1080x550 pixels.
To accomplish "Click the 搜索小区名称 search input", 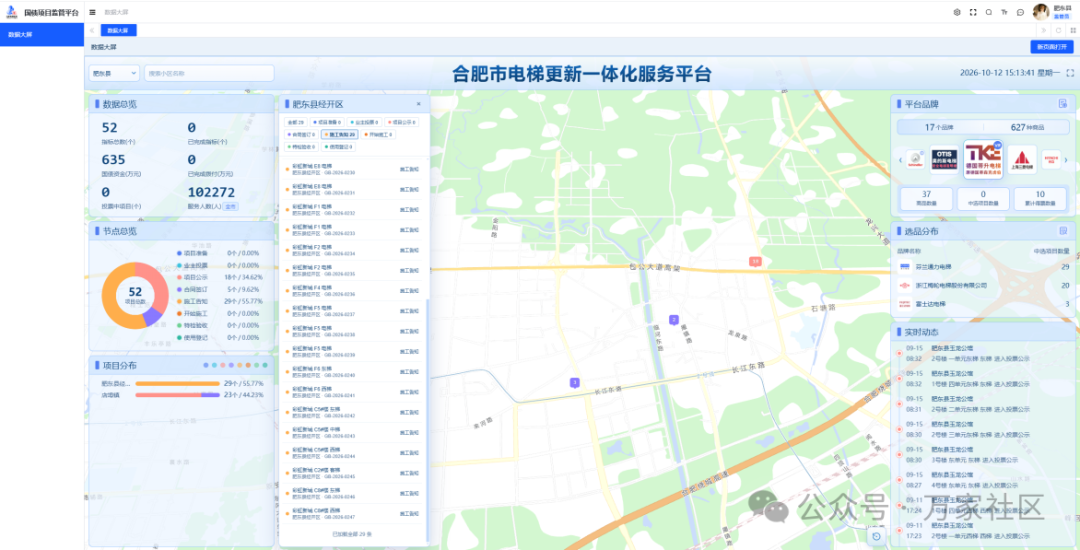I will (x=209, y=73).
